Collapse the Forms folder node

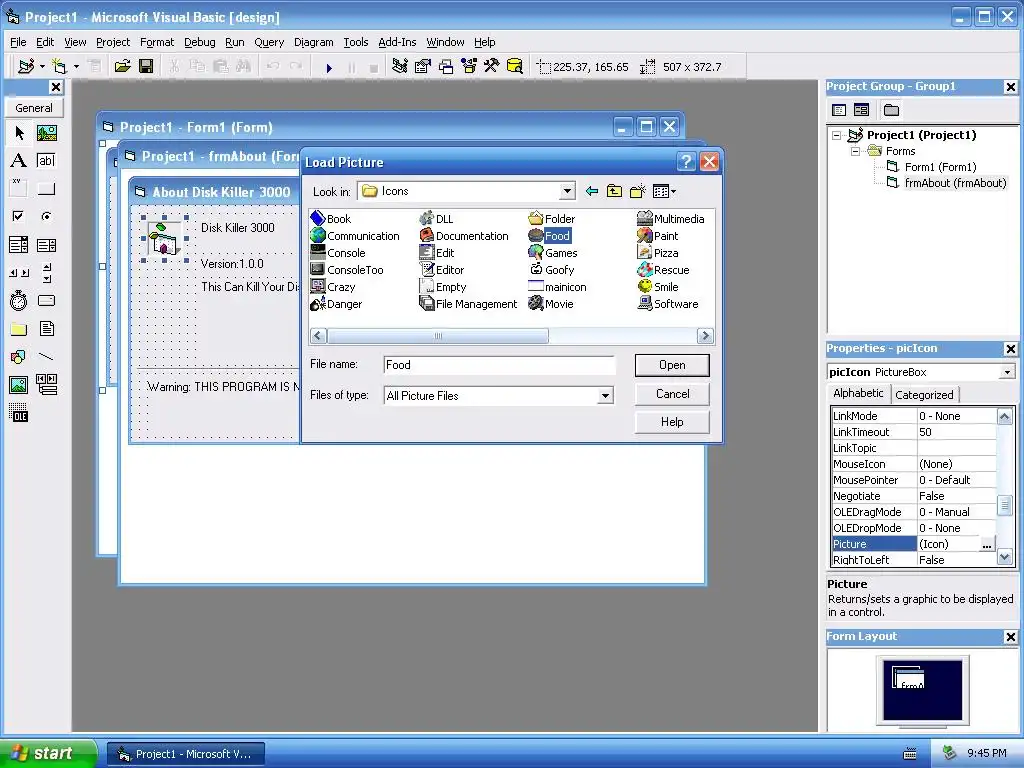coord(856,152)
